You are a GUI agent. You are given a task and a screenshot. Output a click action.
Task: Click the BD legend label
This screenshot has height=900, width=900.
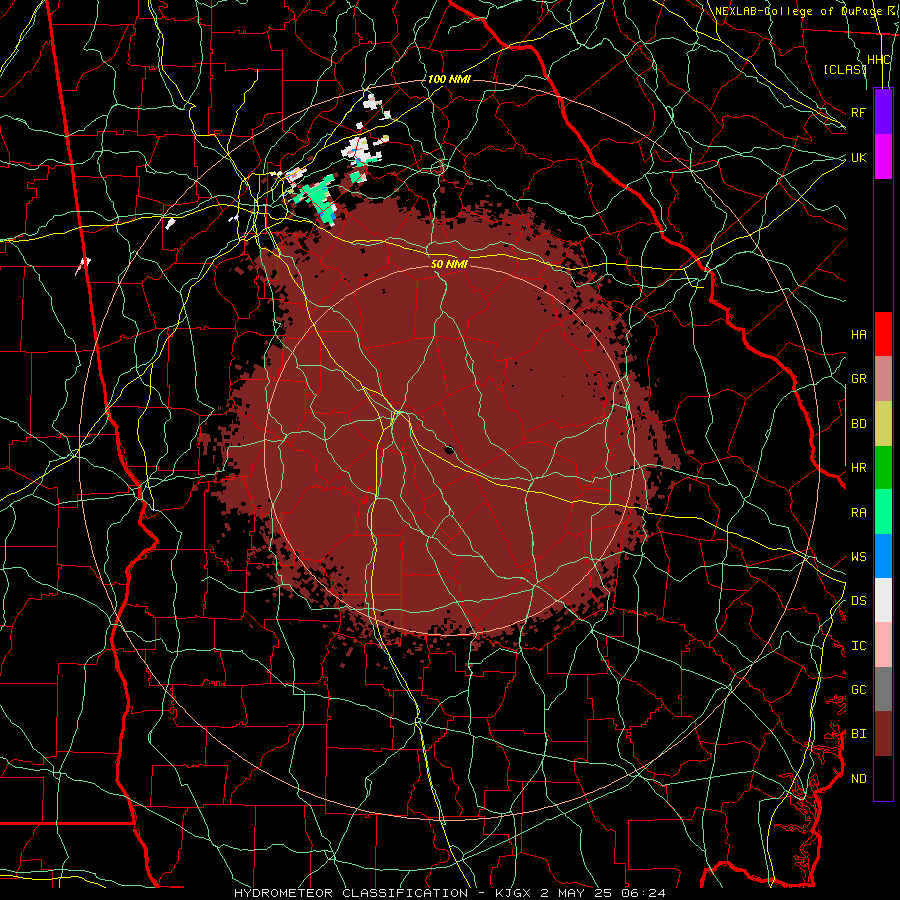coord(858,424)
